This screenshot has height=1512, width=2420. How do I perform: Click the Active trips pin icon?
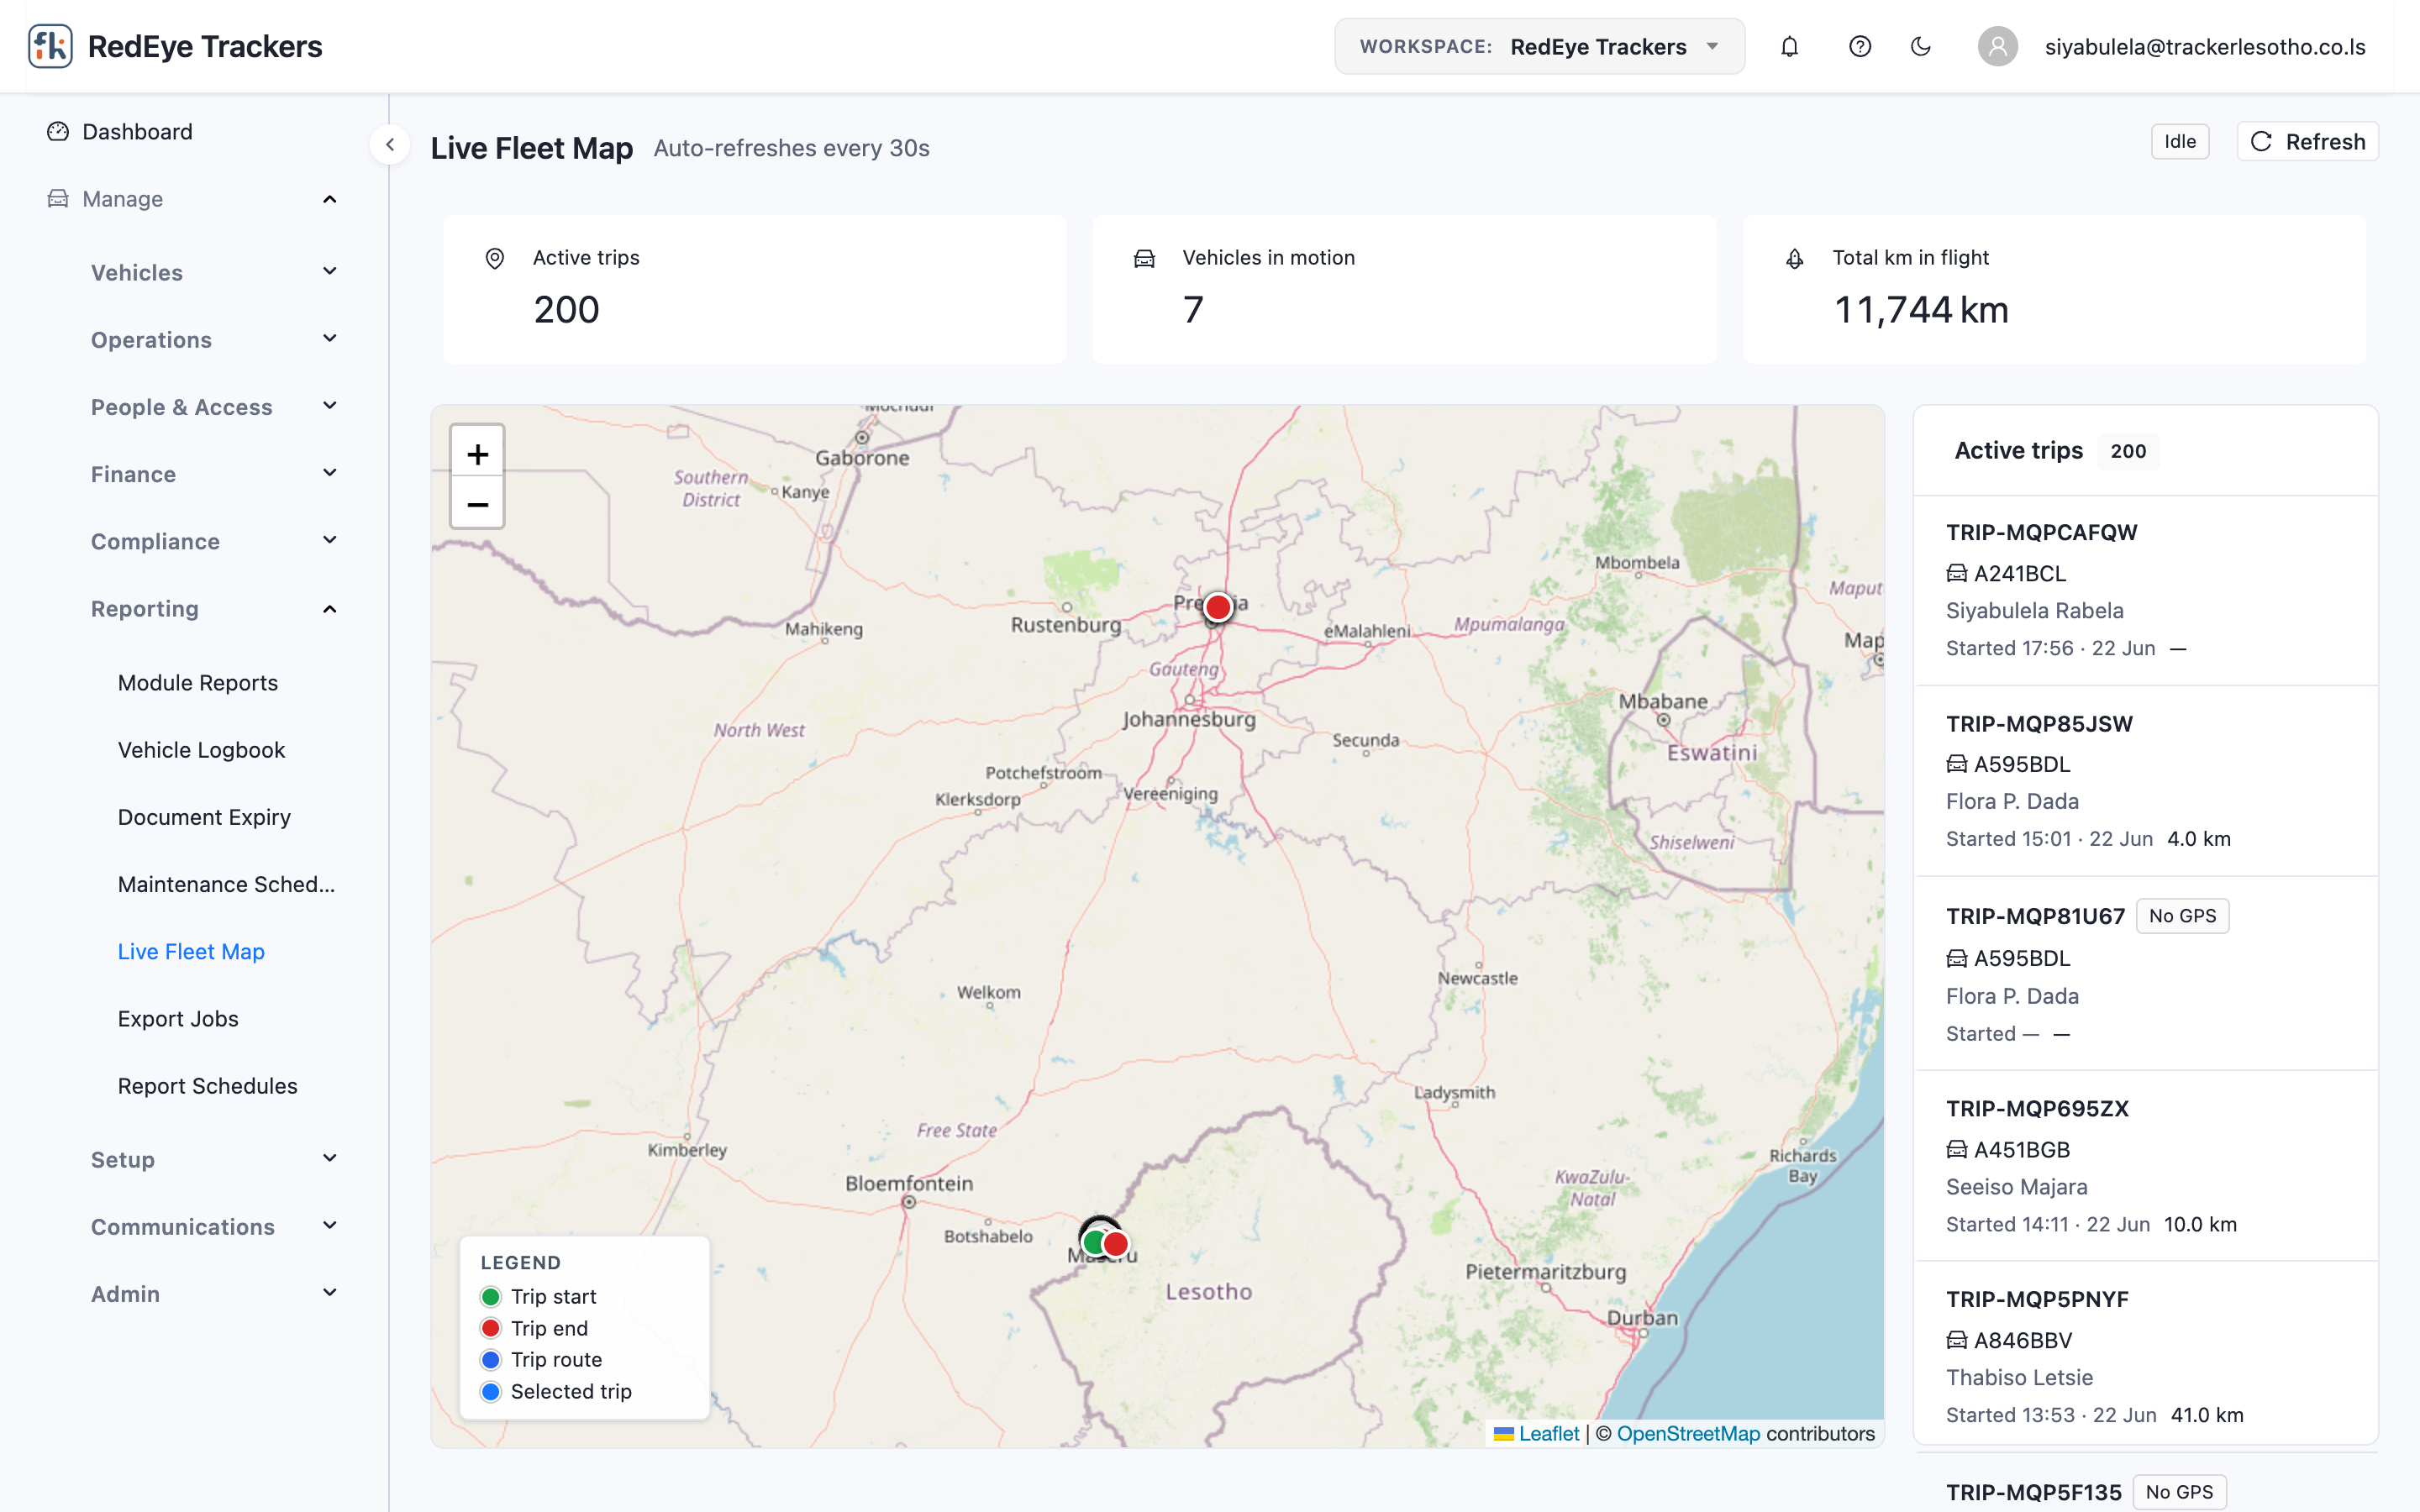pos(494,258)
